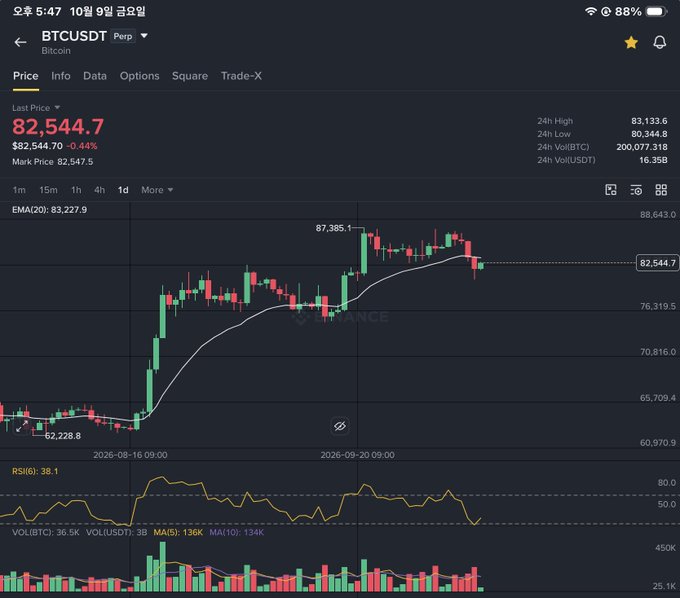Select the 1h chart interval
Viewport: 680px width, 598px height.
[76, 190]
